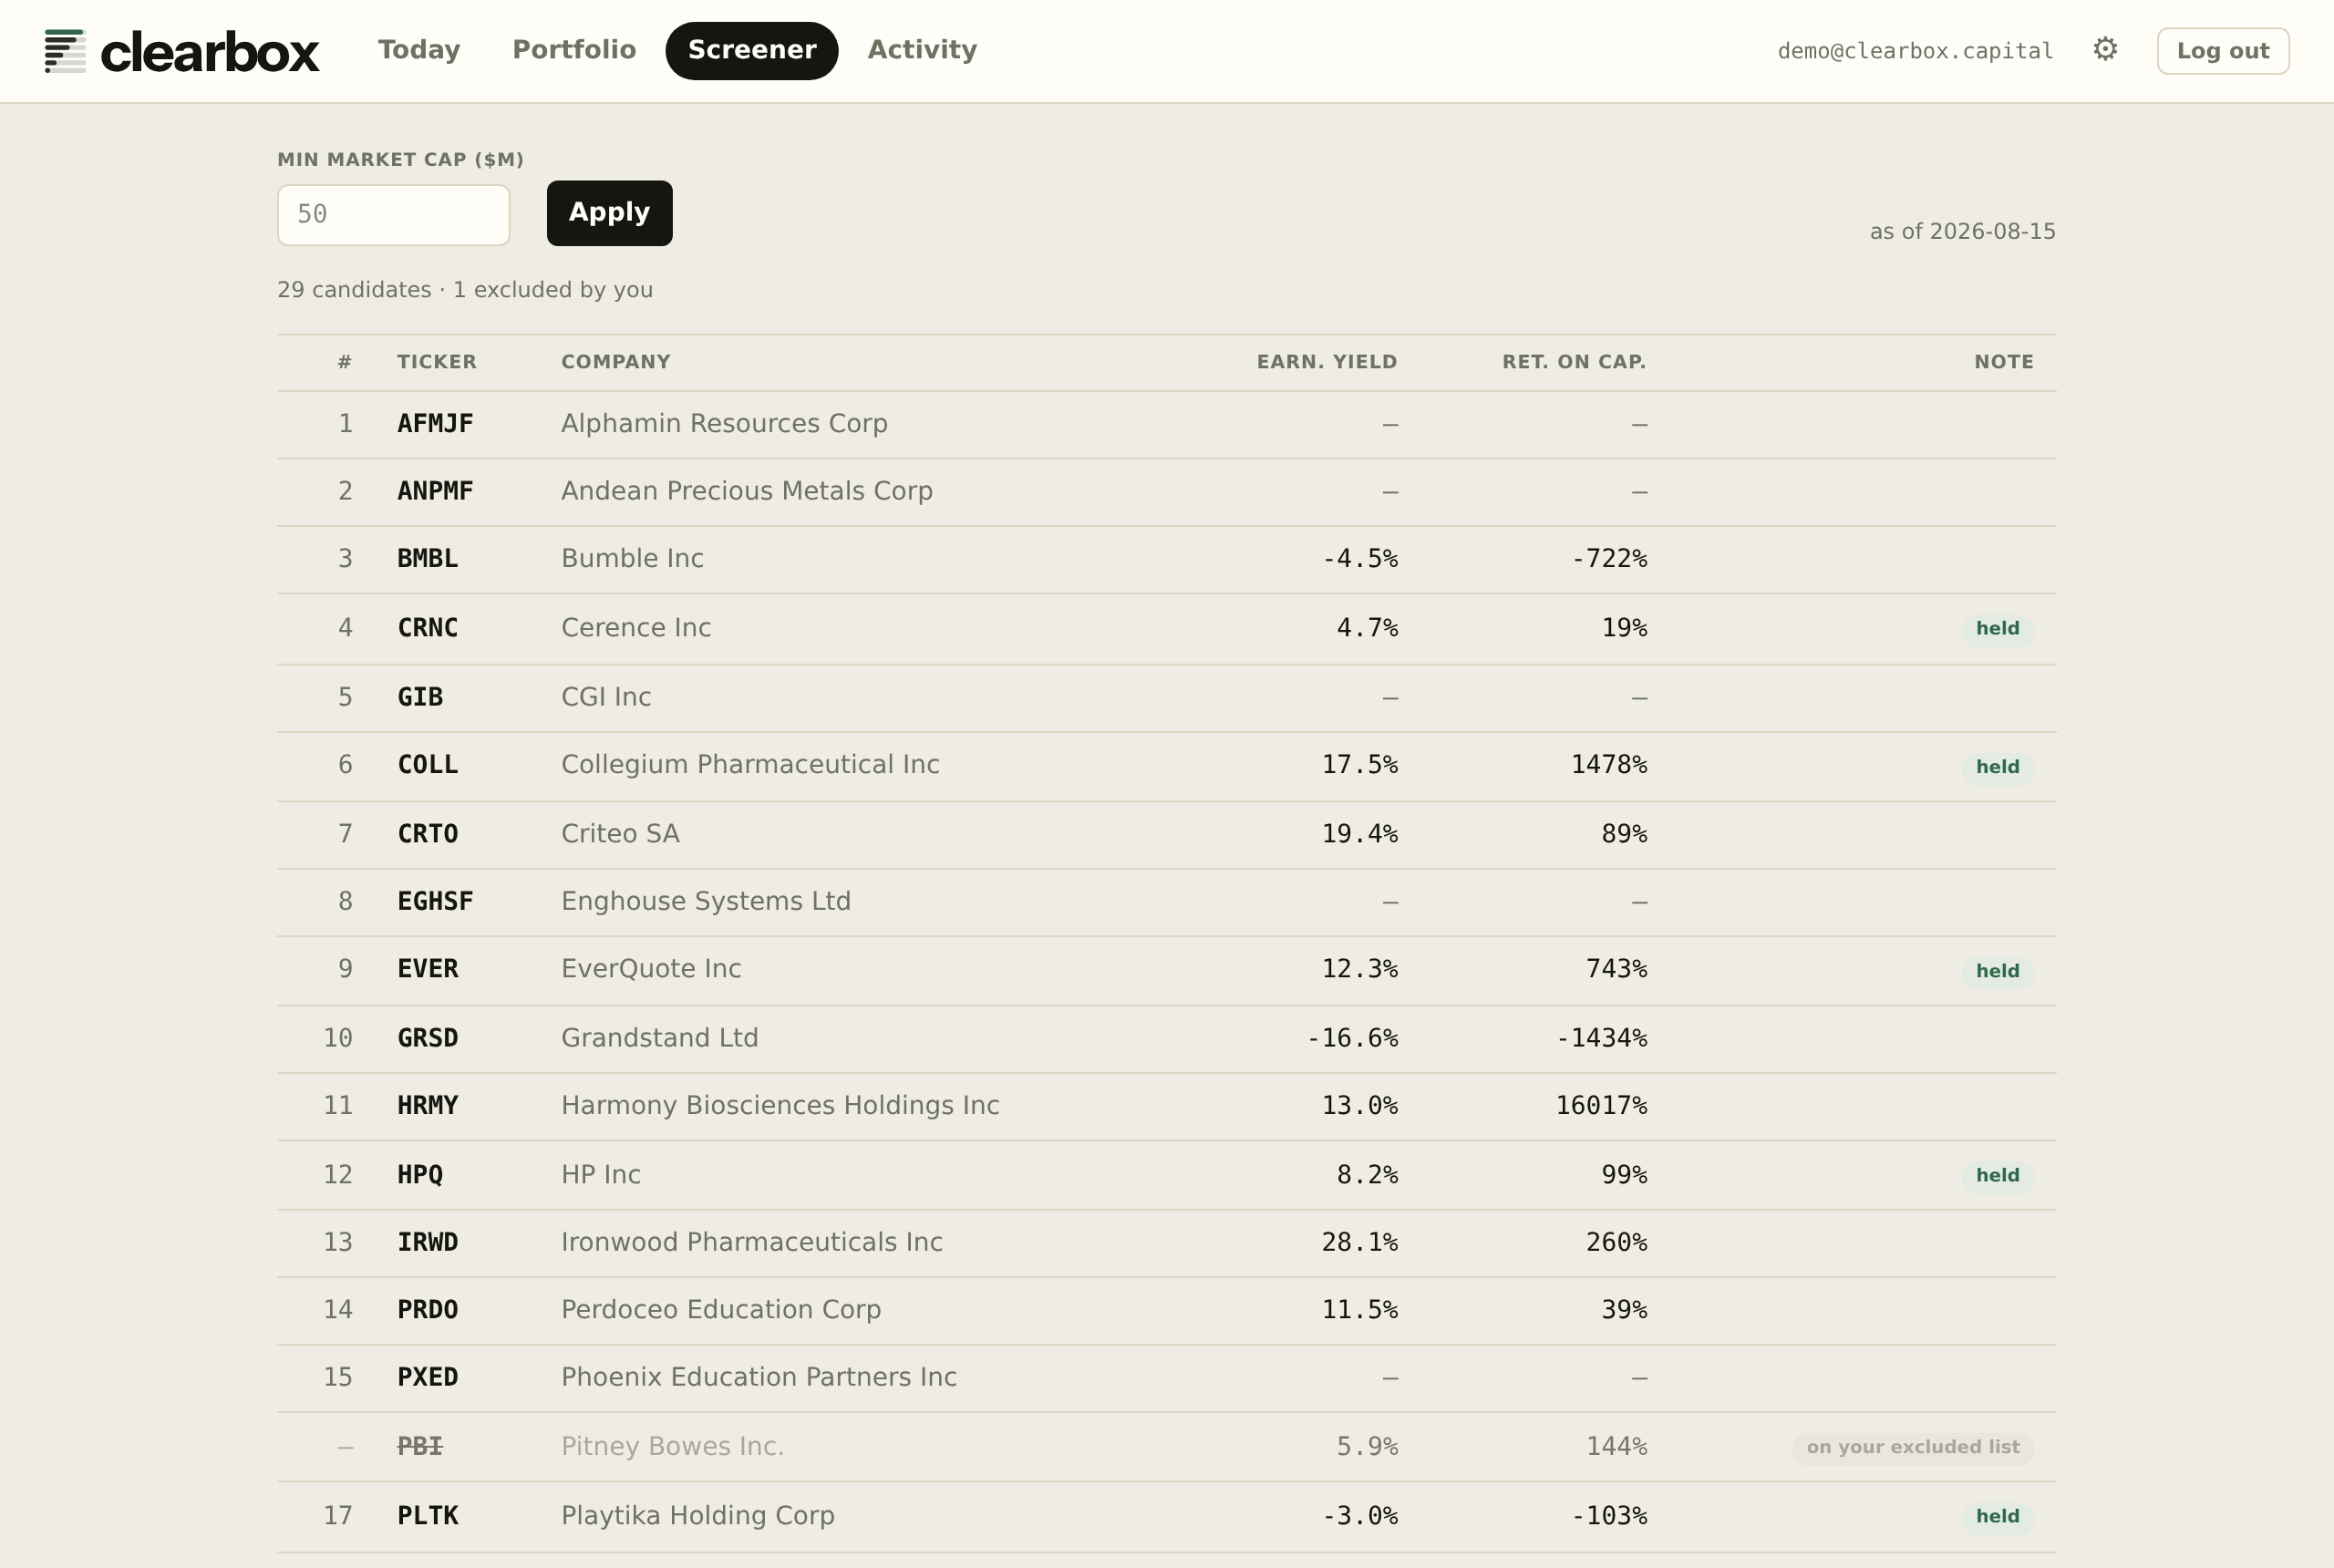
Task: Click the -1434% return on capital value
Action: click(1601, 1038)
